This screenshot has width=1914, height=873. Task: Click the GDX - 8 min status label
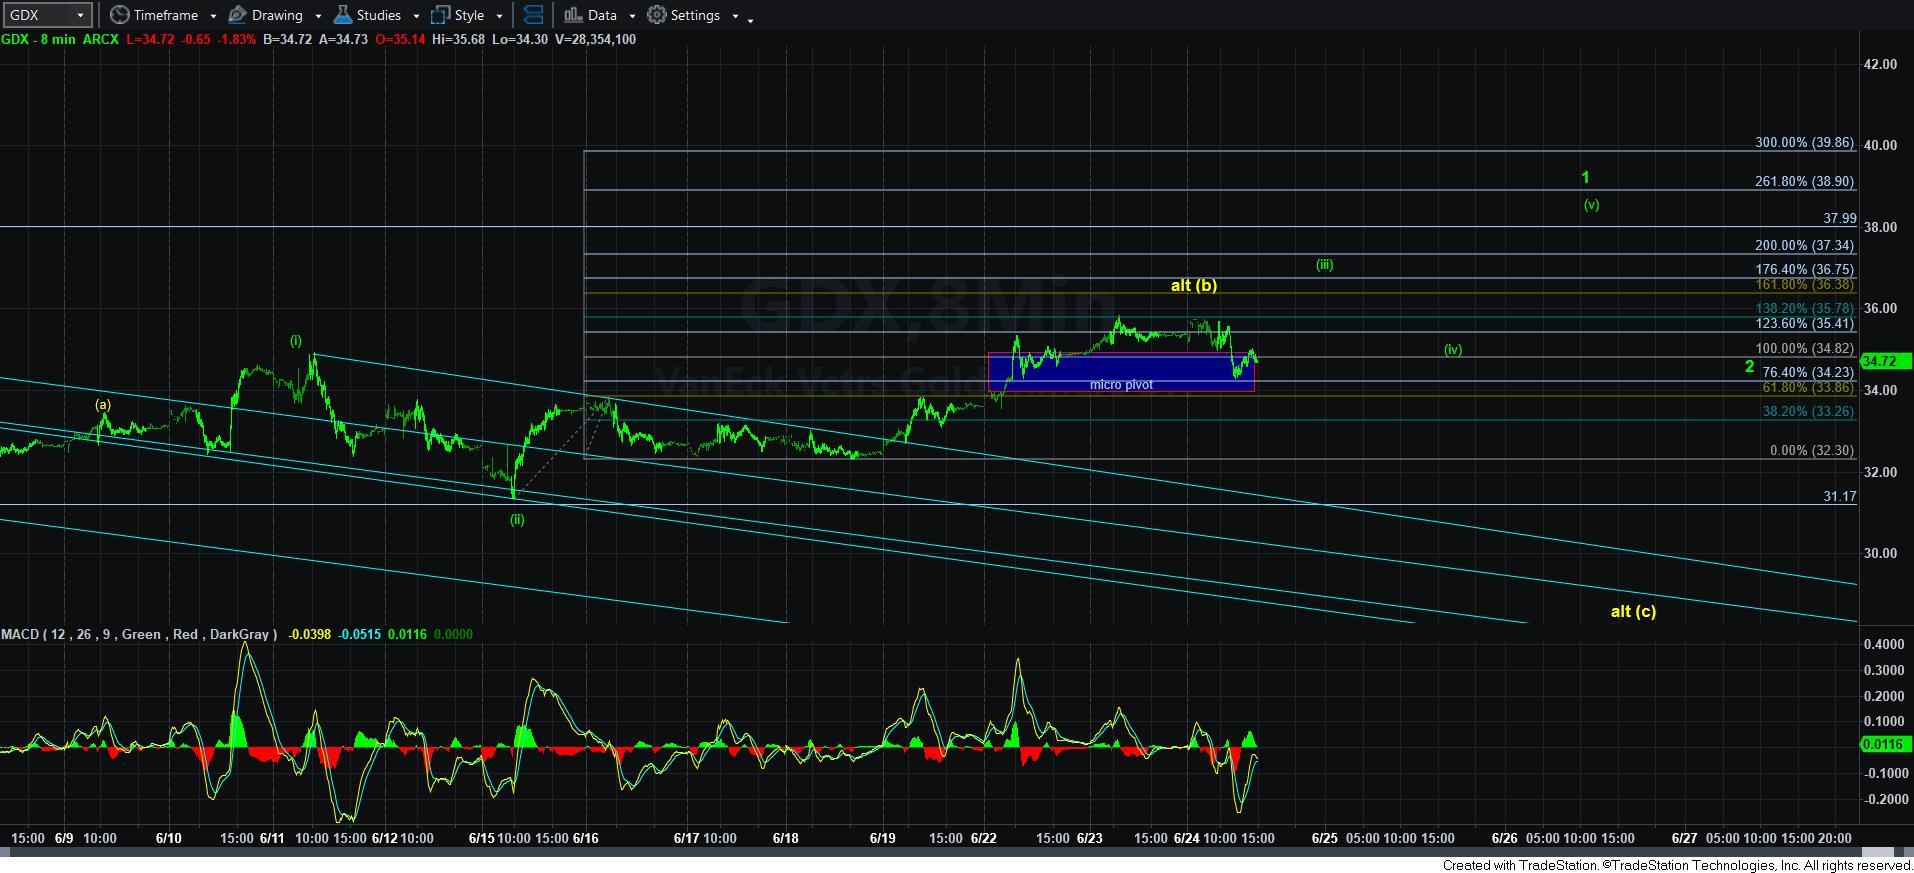point(39,39)
